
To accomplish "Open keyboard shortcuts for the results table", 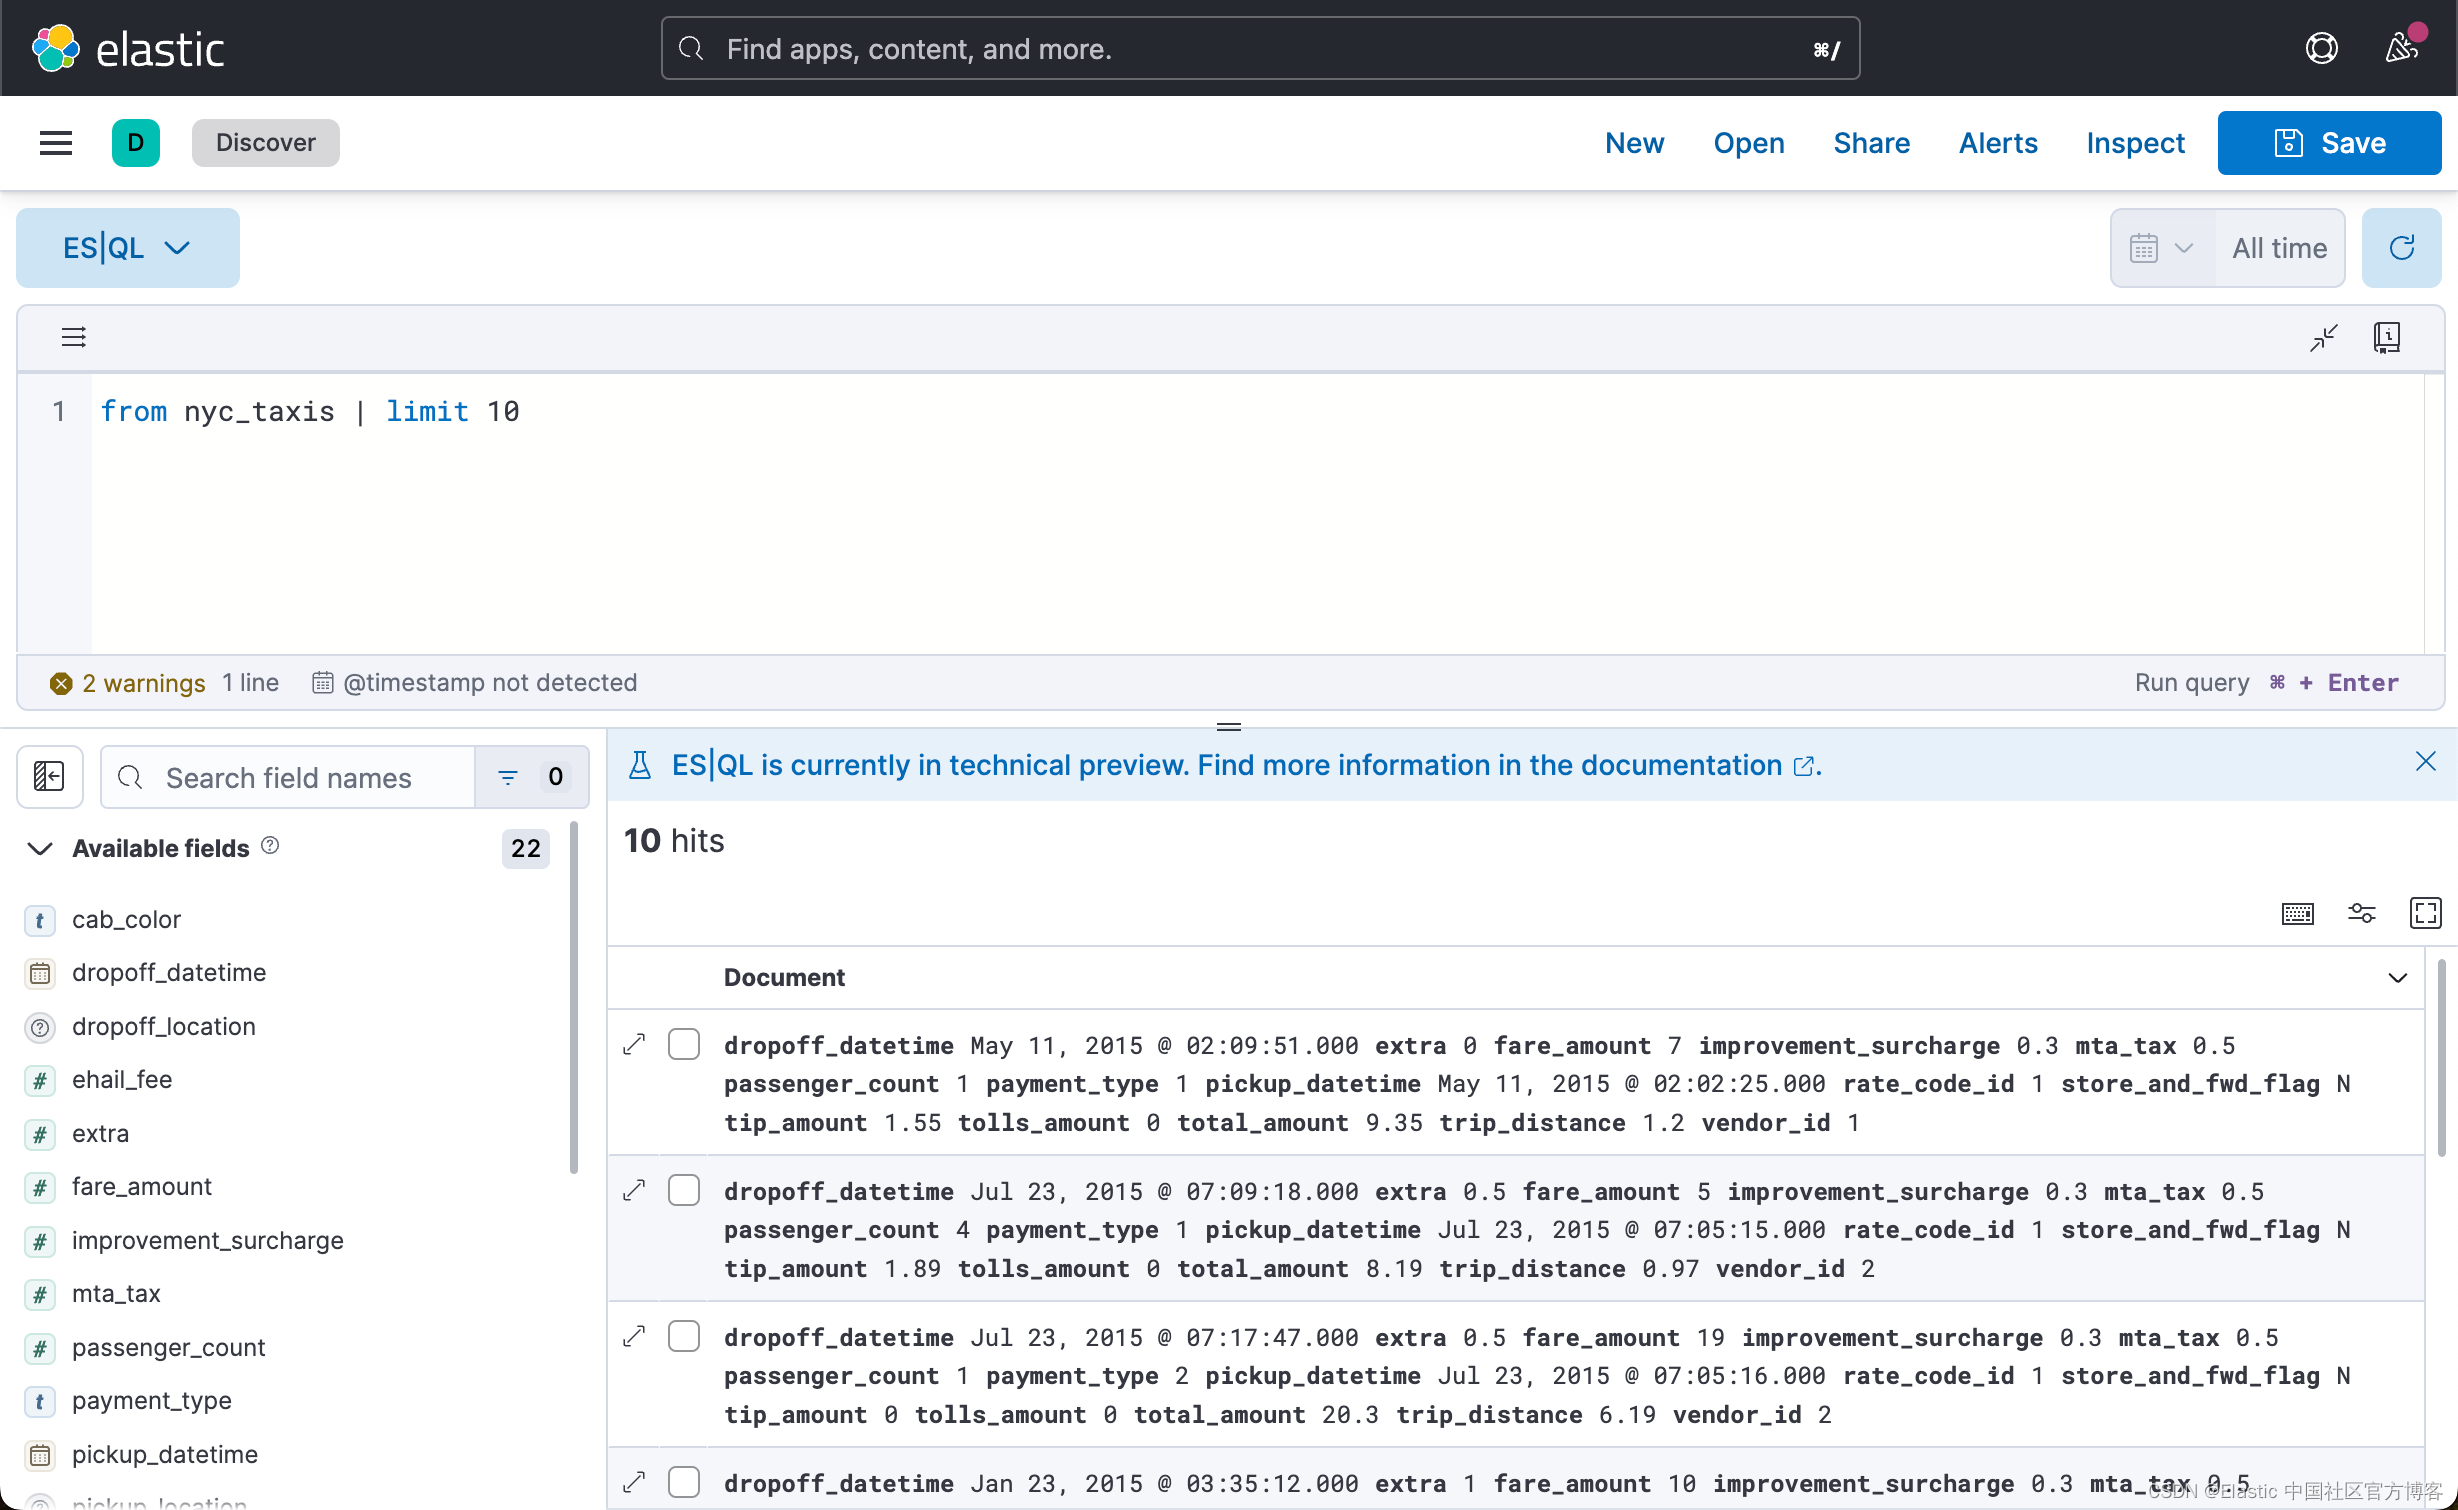I will click(2298, 913).
